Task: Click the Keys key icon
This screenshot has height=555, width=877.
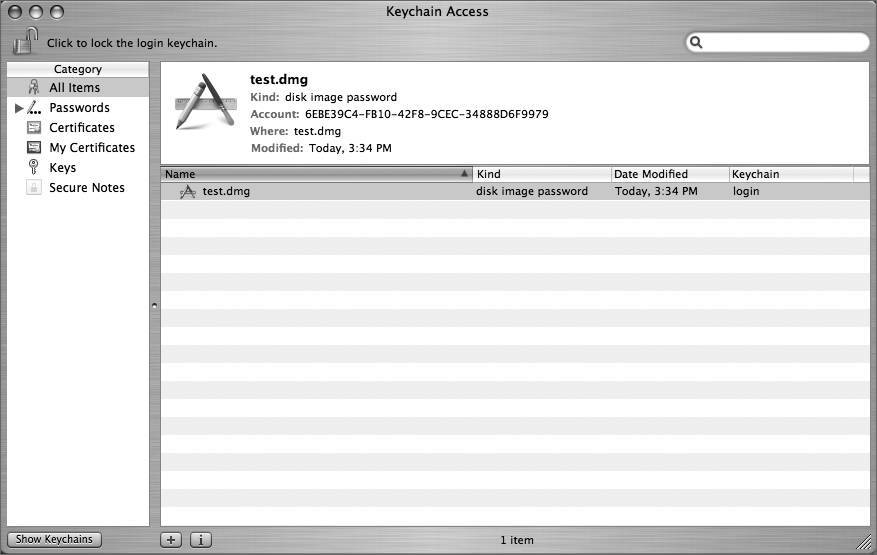Action: click(x=34, y=167)
